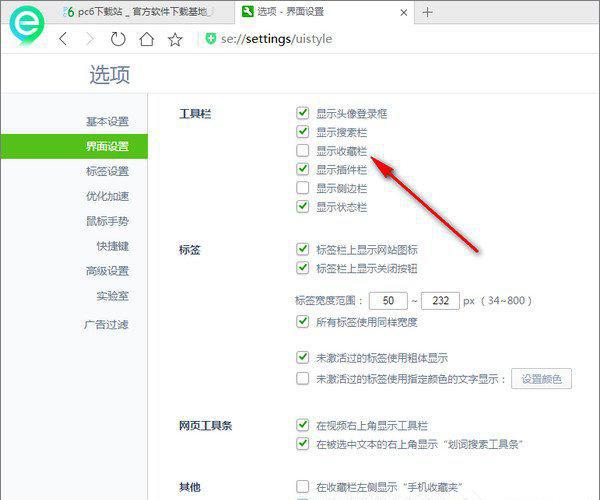The height and width of the screenshot is (500, 600).
Task: Uncheck 显示搜索栏 checkbox
Action: click(x=302, y=132)
